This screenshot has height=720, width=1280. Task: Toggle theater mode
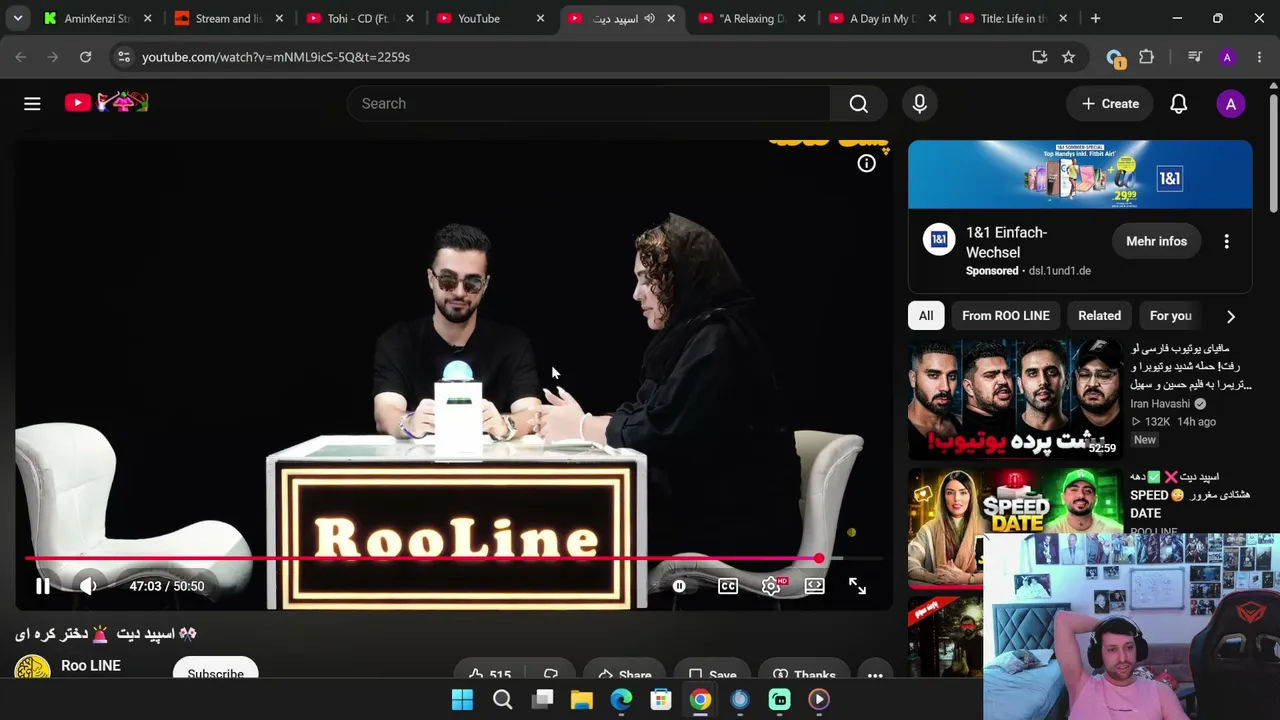pos(815,586)
